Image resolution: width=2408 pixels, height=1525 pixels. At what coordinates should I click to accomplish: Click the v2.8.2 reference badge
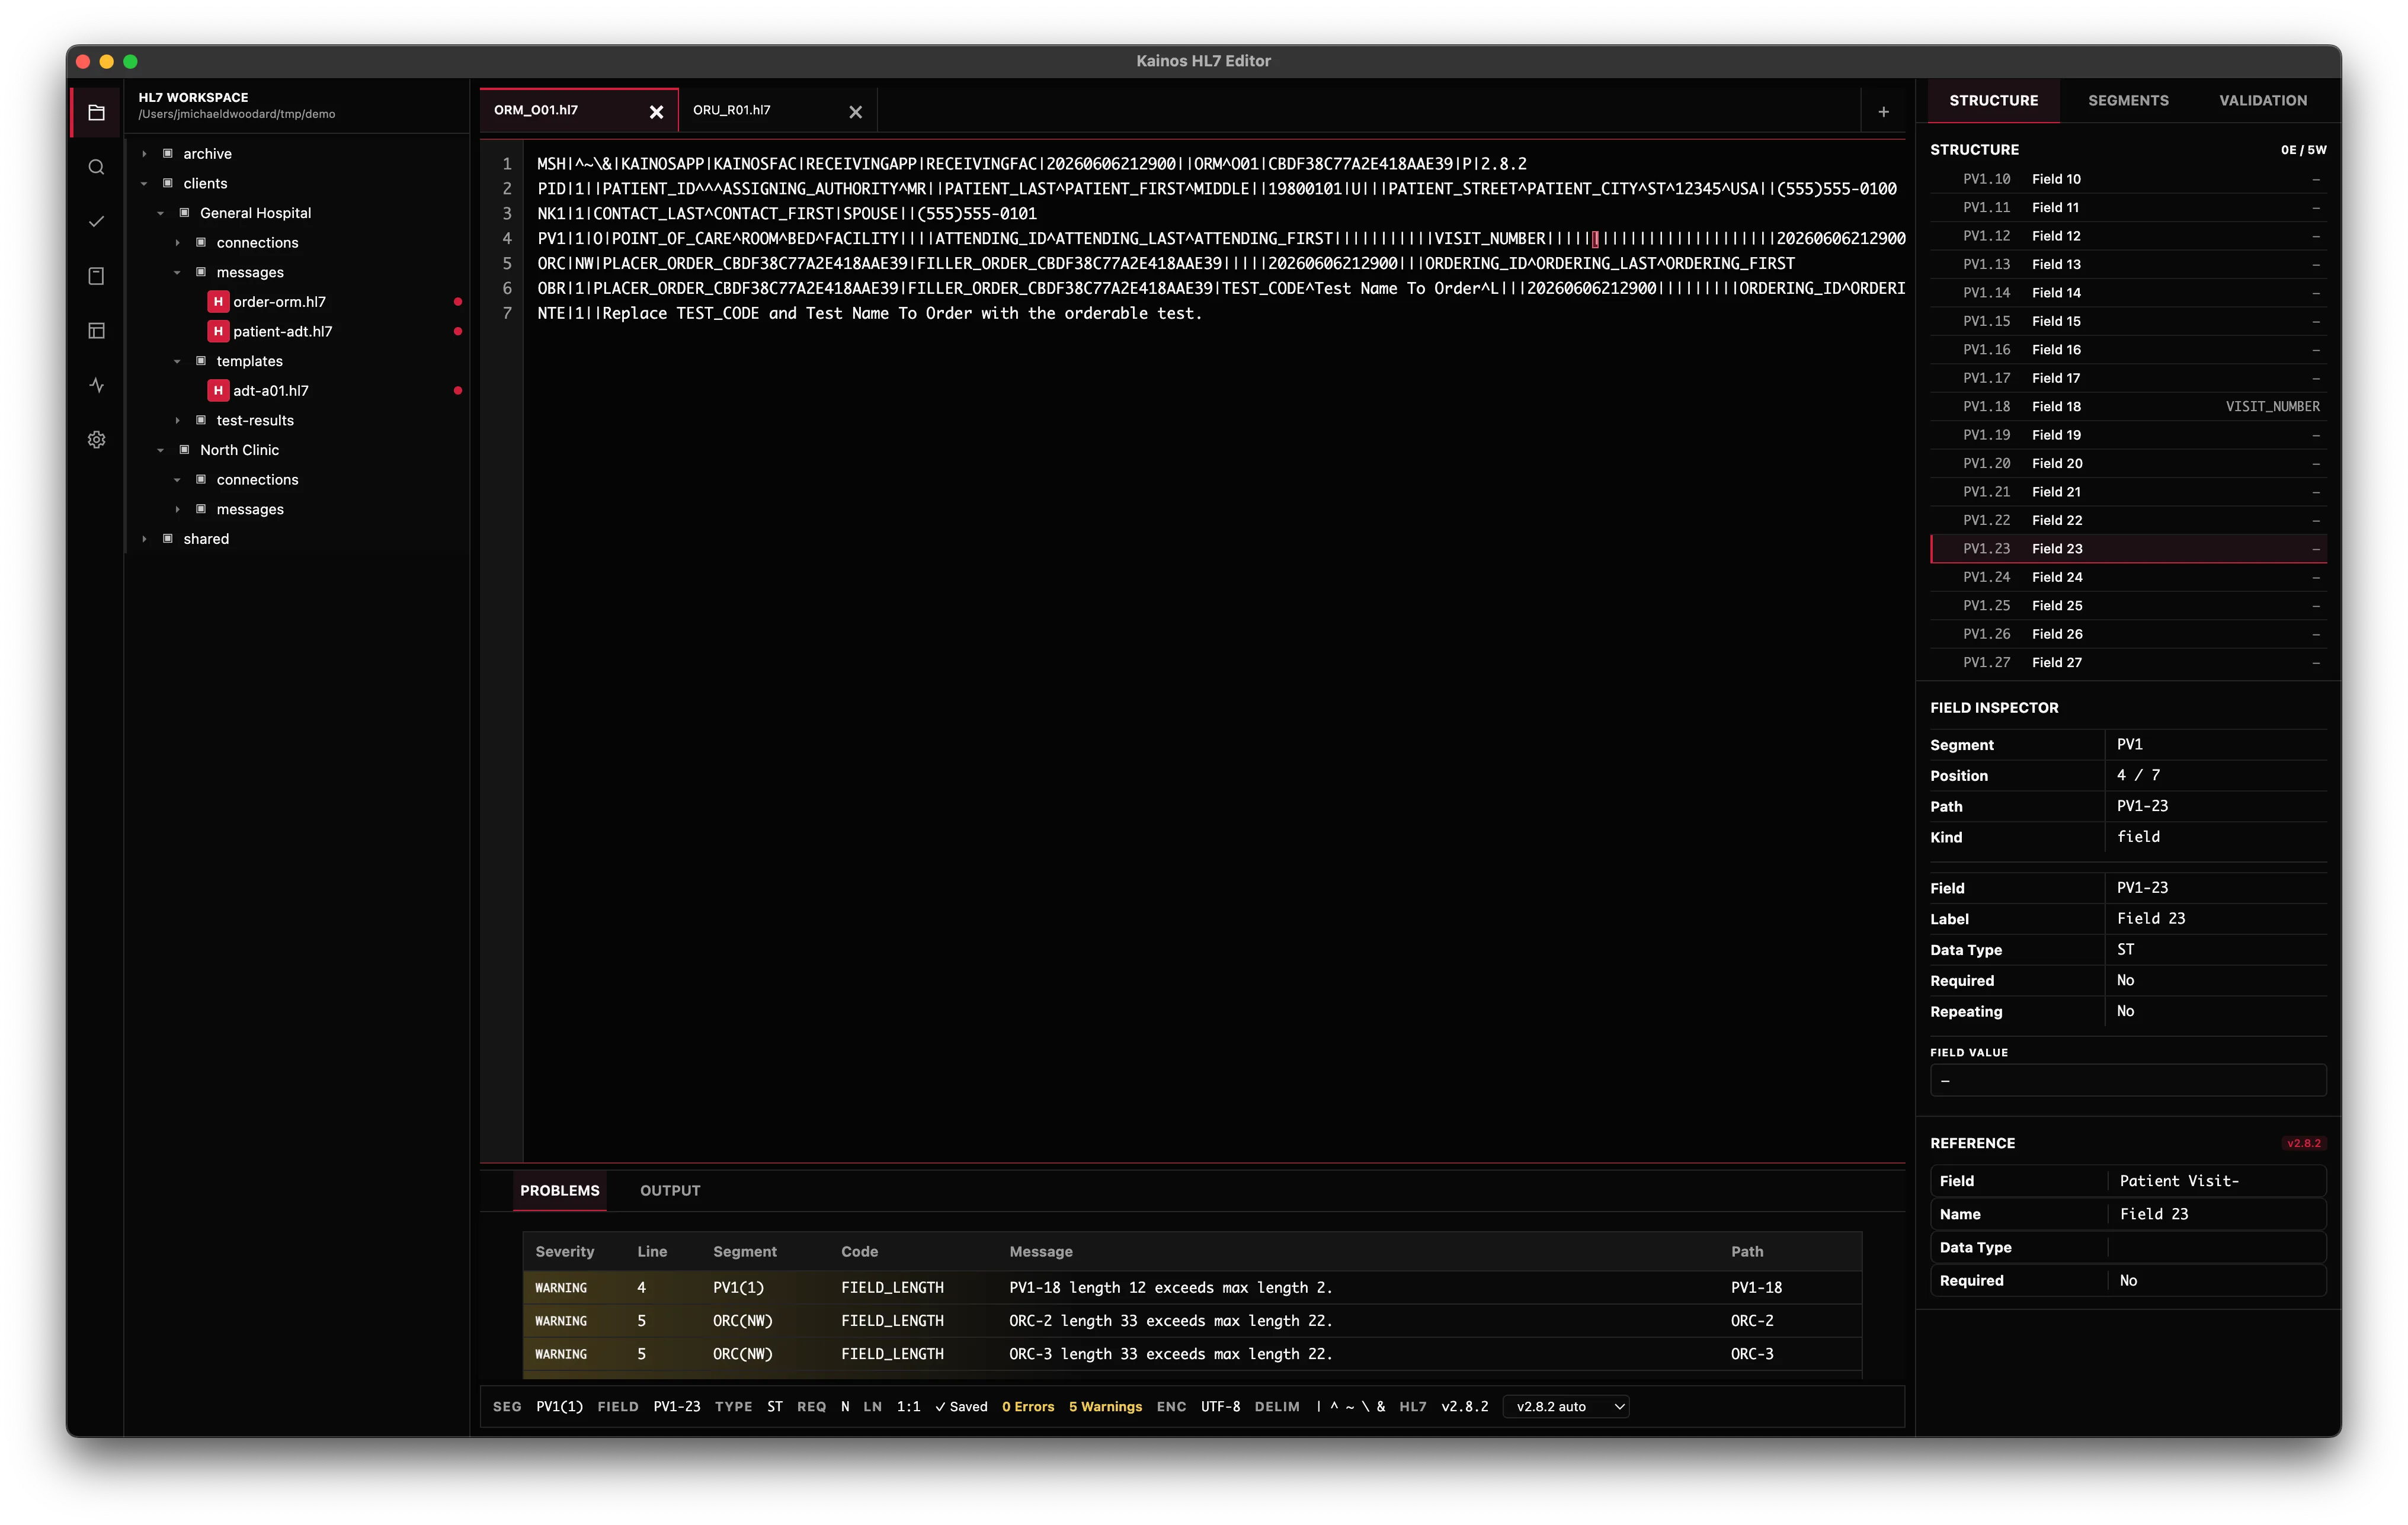pos(2304,1143)
